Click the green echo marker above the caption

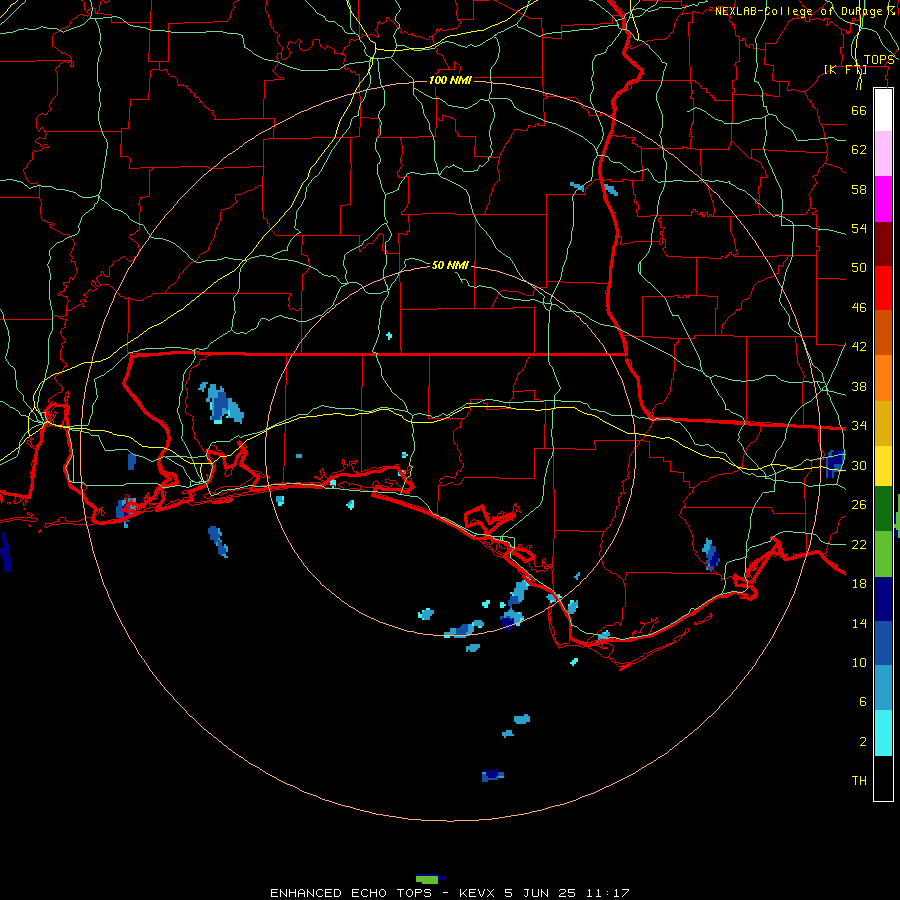429,879
